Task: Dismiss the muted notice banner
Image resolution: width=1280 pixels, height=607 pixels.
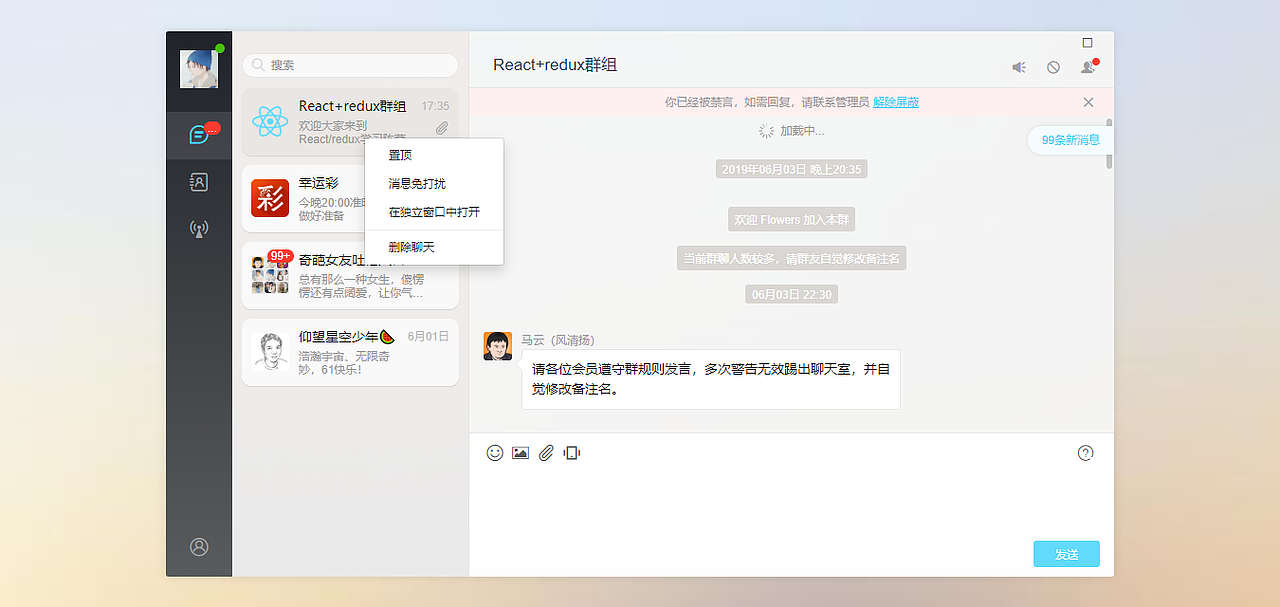Action: 1088,102
